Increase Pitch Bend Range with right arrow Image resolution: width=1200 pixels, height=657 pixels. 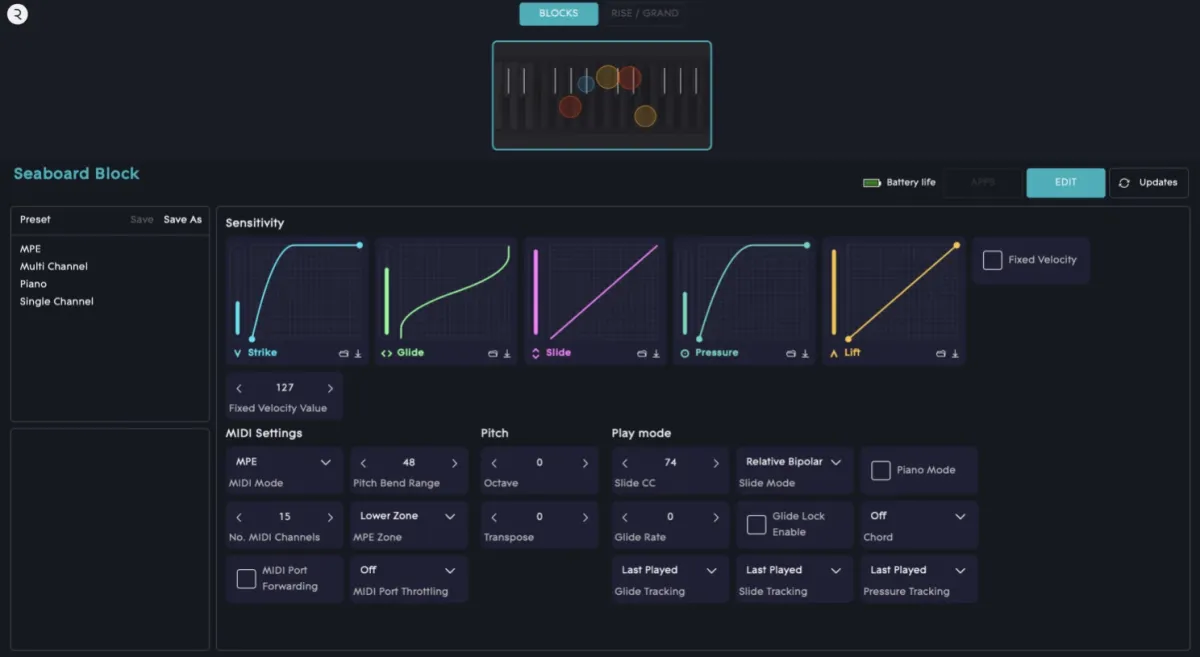455,463
